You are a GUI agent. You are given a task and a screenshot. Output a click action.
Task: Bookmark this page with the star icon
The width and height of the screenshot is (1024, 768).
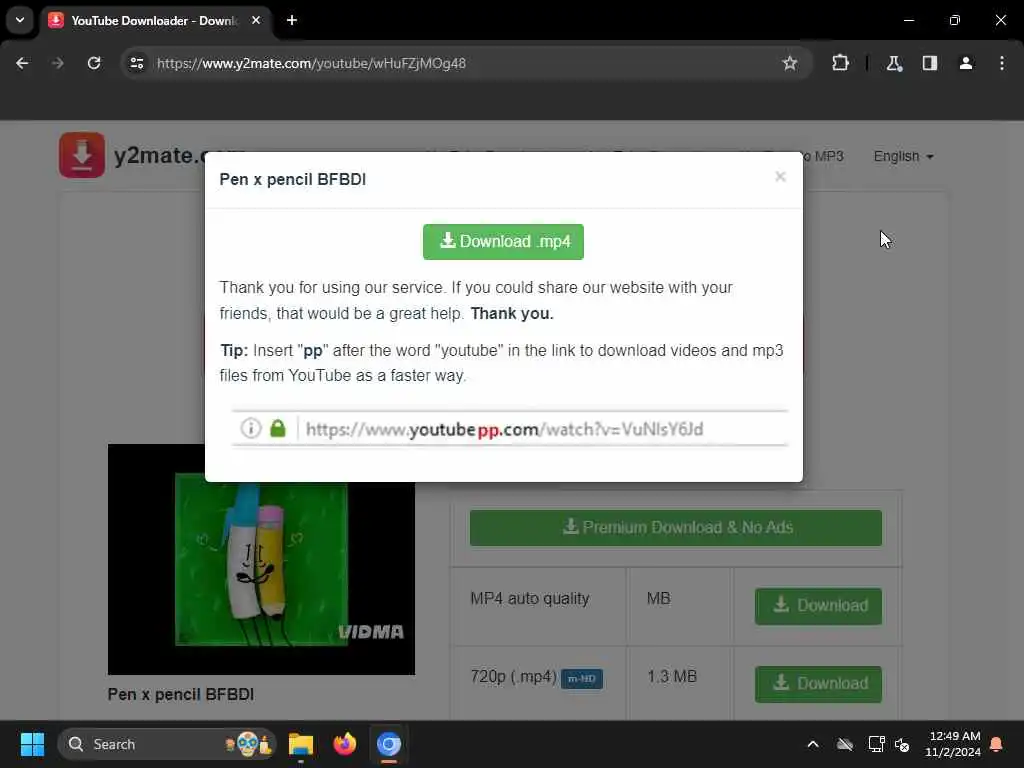(790, 63)
